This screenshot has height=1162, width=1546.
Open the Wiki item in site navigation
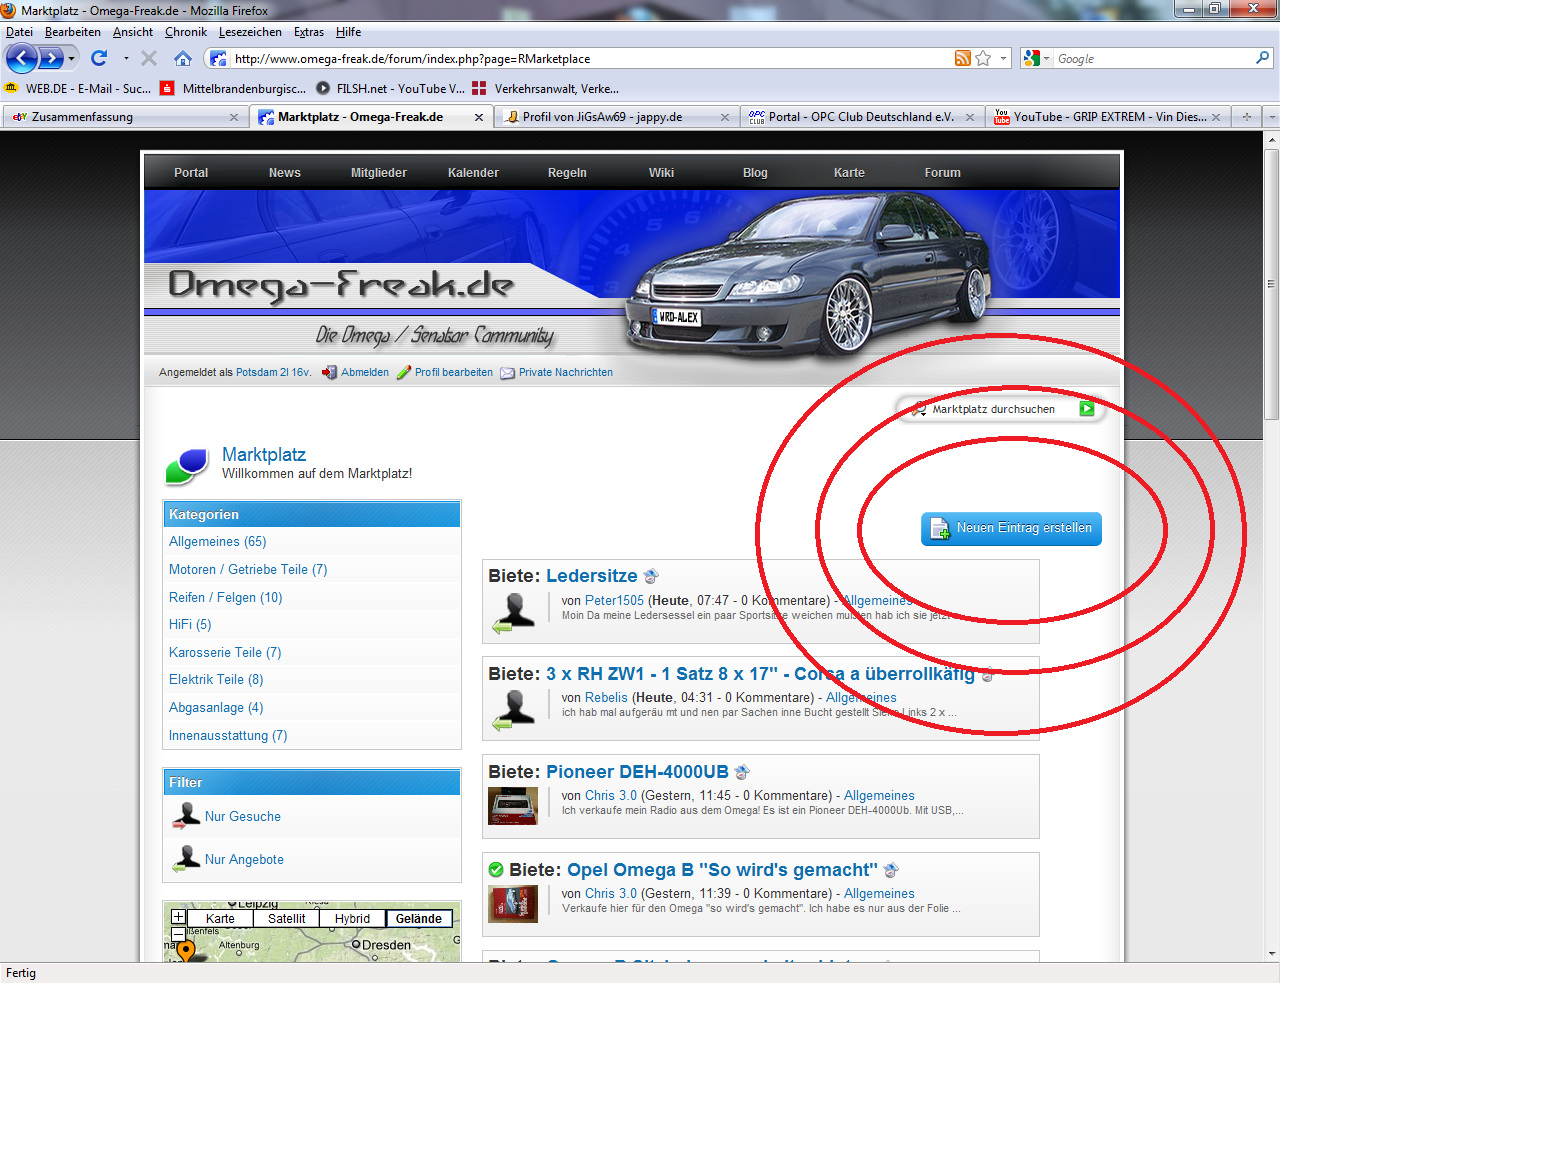tap(661, 173)
